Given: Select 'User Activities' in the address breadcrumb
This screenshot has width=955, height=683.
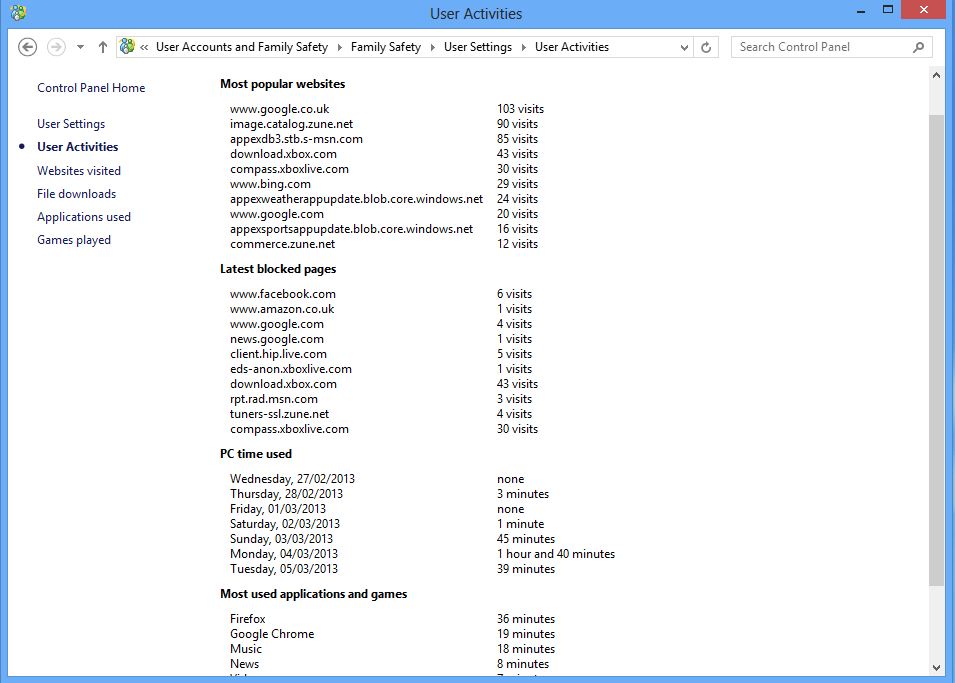Looking at the screenshot, I should [572, 47].
